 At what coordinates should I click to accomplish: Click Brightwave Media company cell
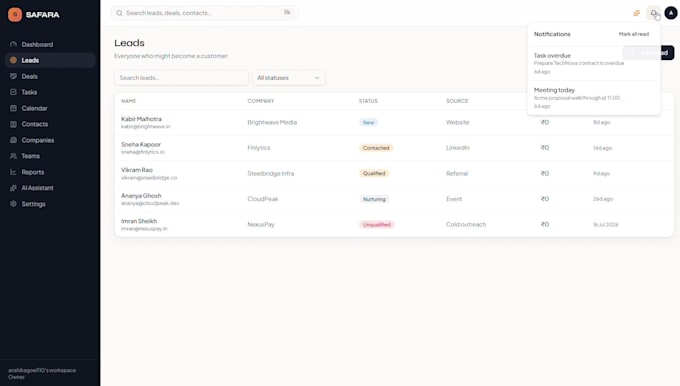point(272,122)
